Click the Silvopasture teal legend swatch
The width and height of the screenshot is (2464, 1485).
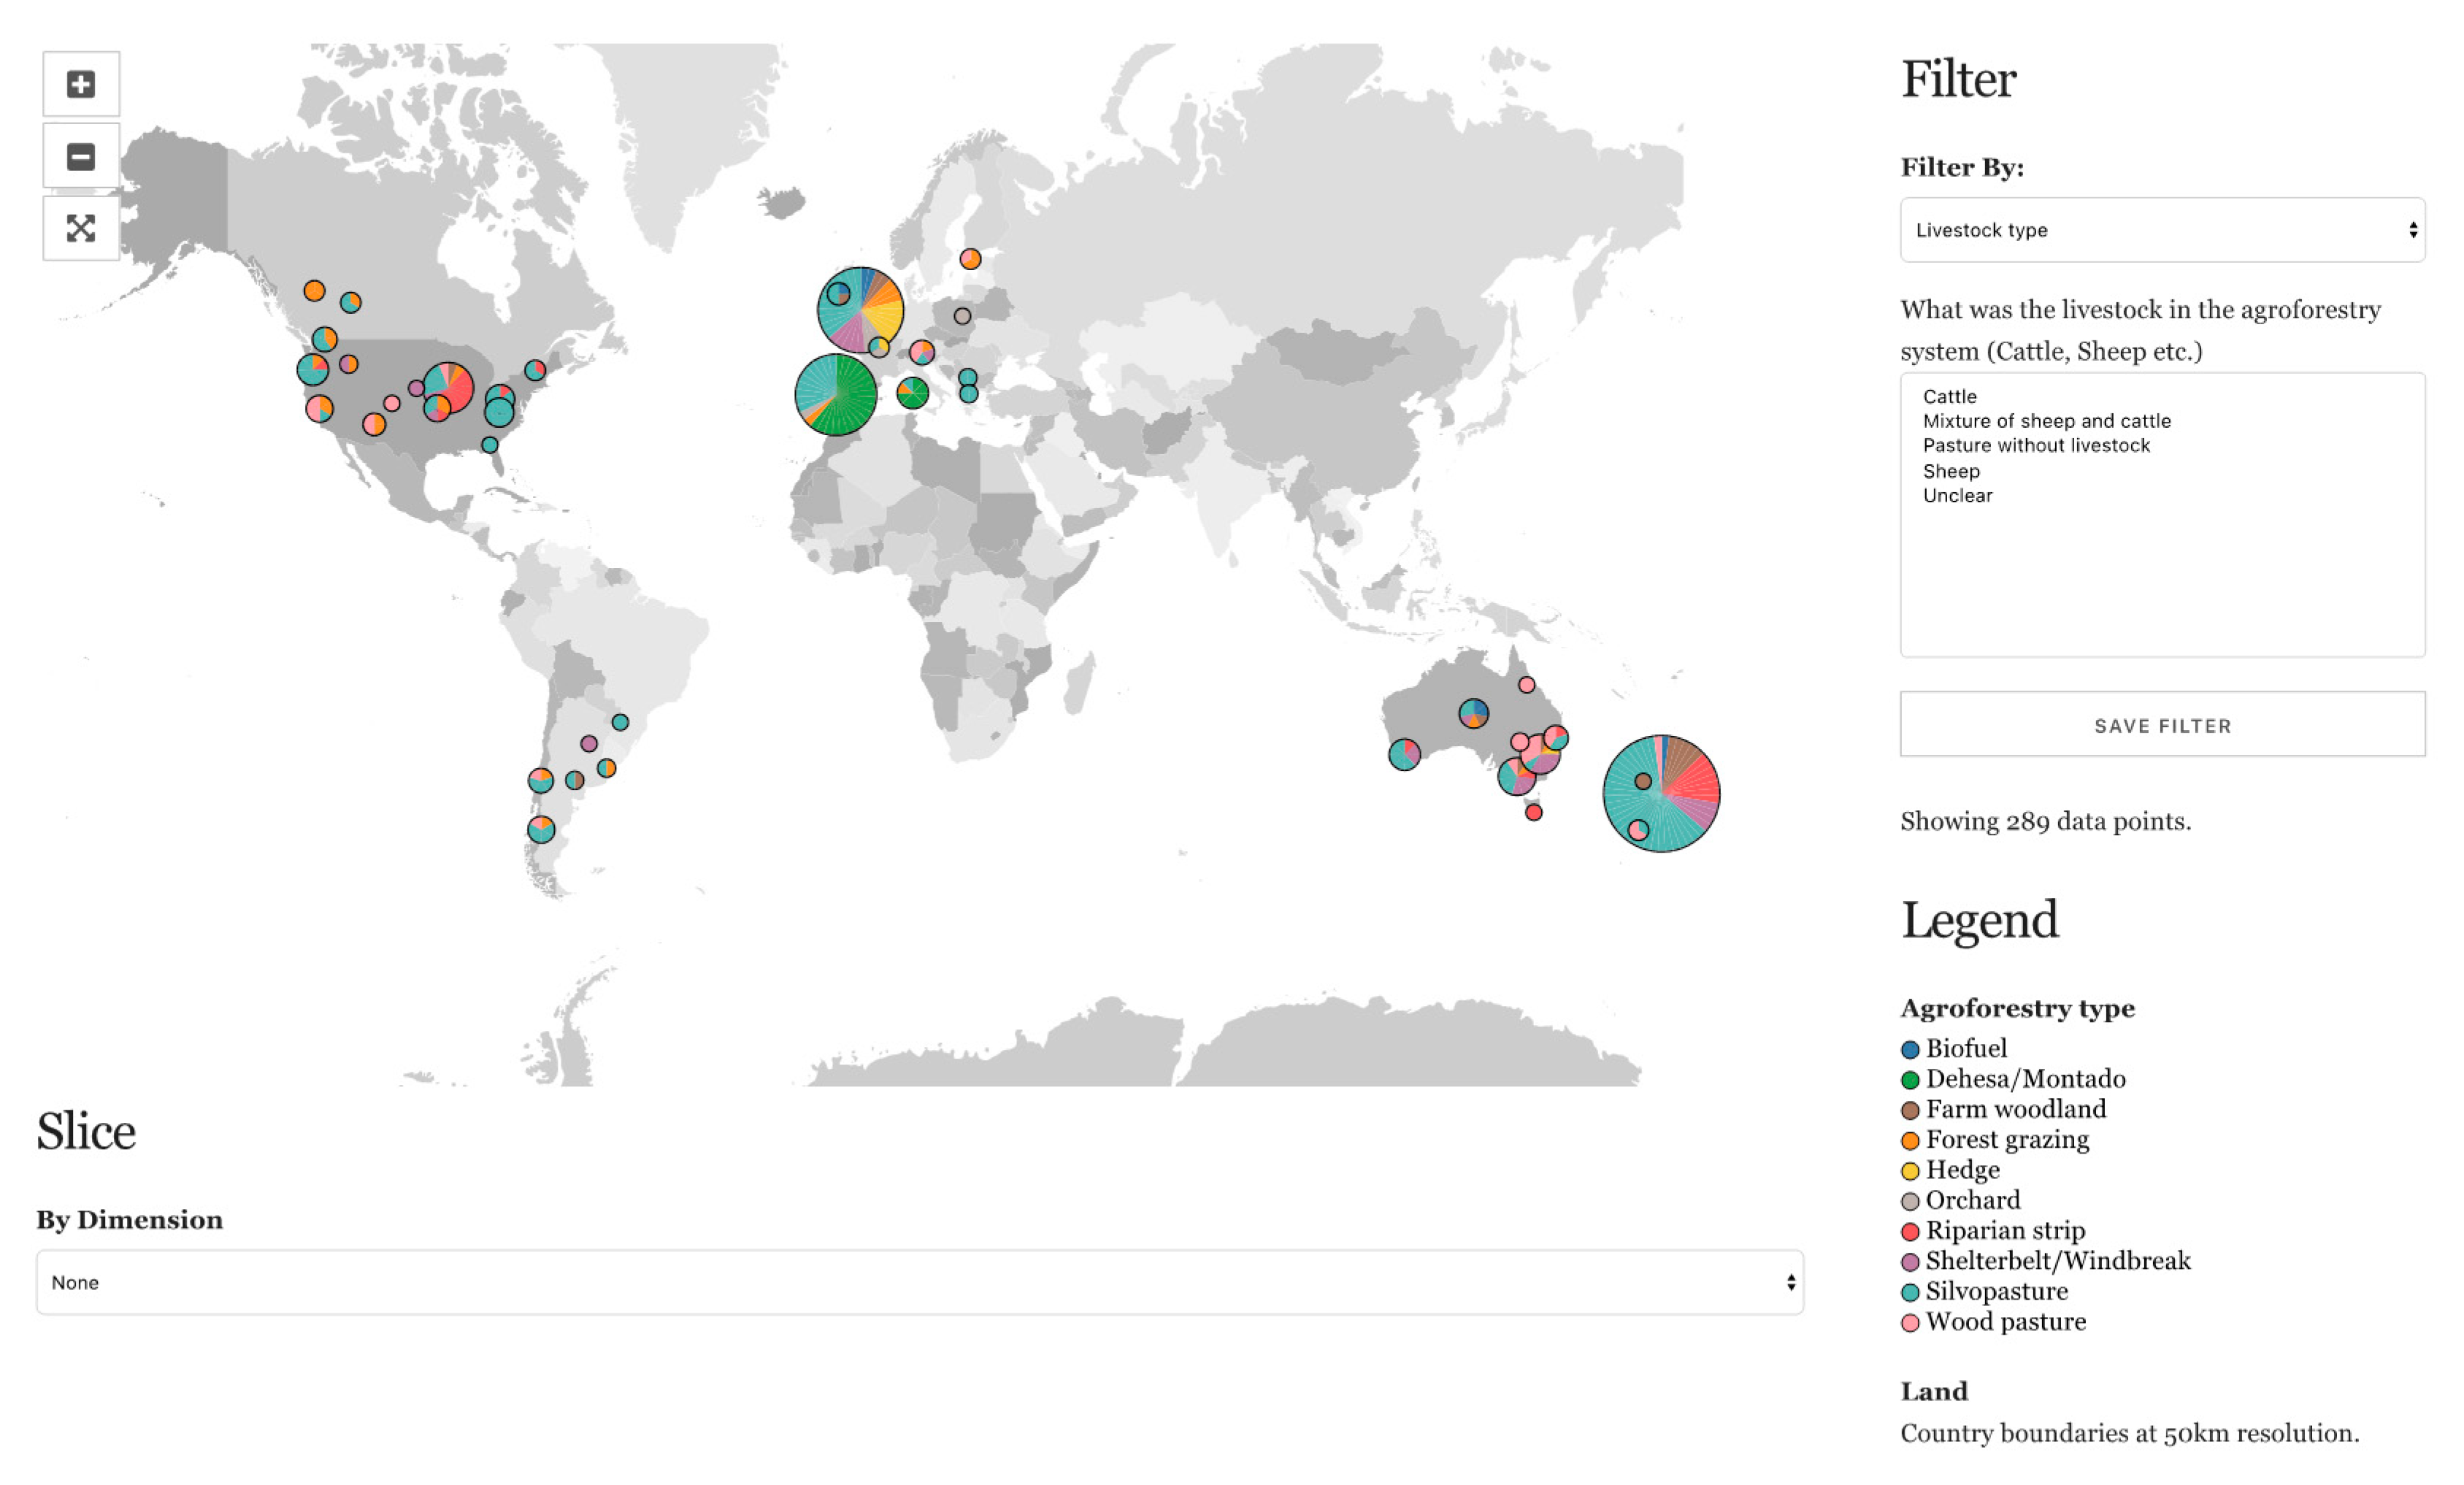pyautogui.click(x=1910, y=1292)
